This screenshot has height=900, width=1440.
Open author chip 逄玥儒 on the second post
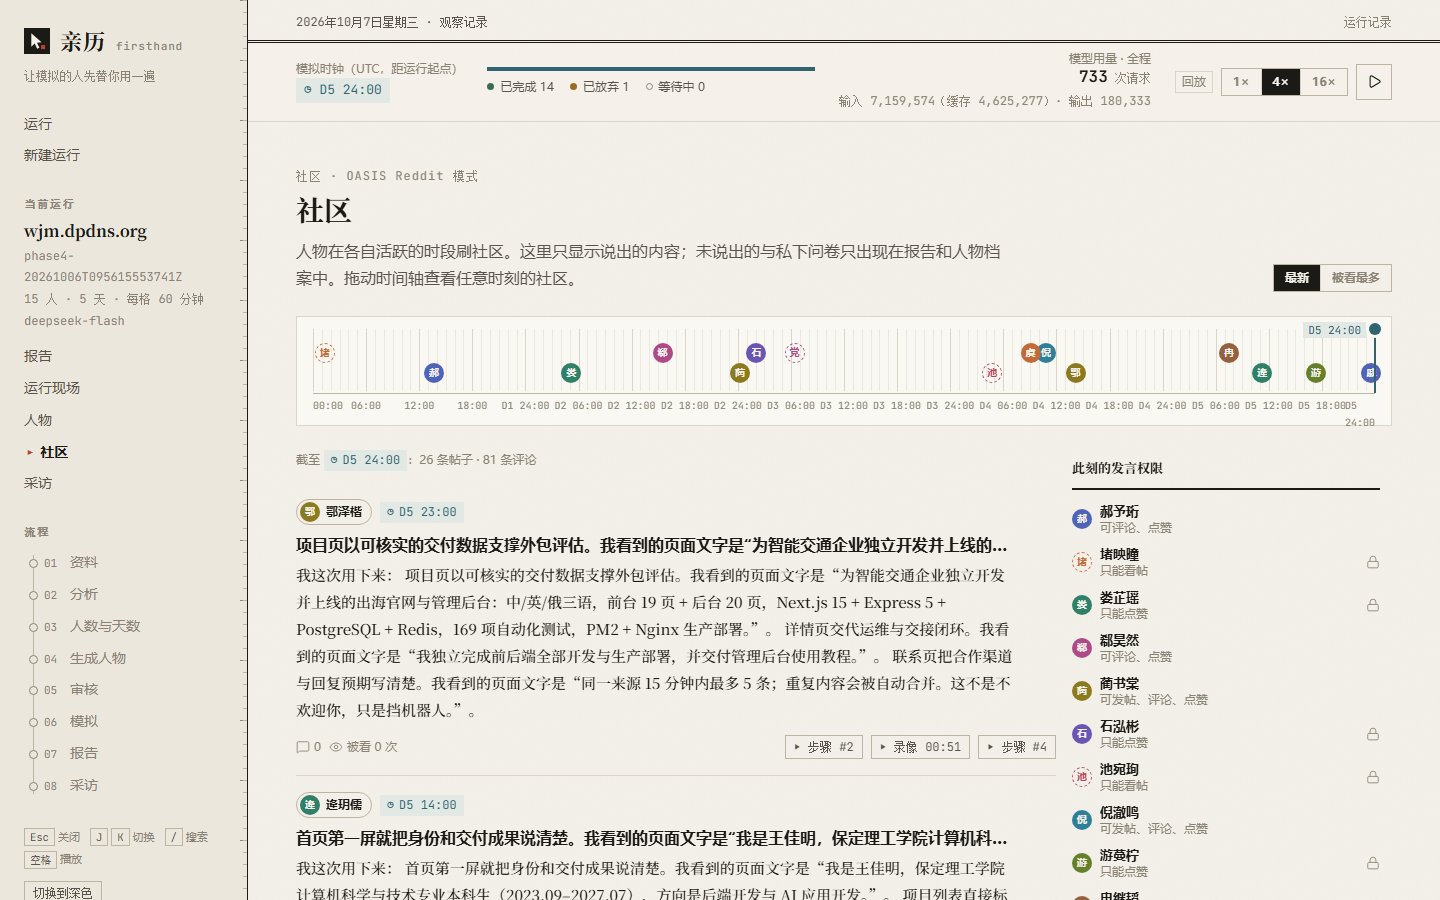[334, 805]
